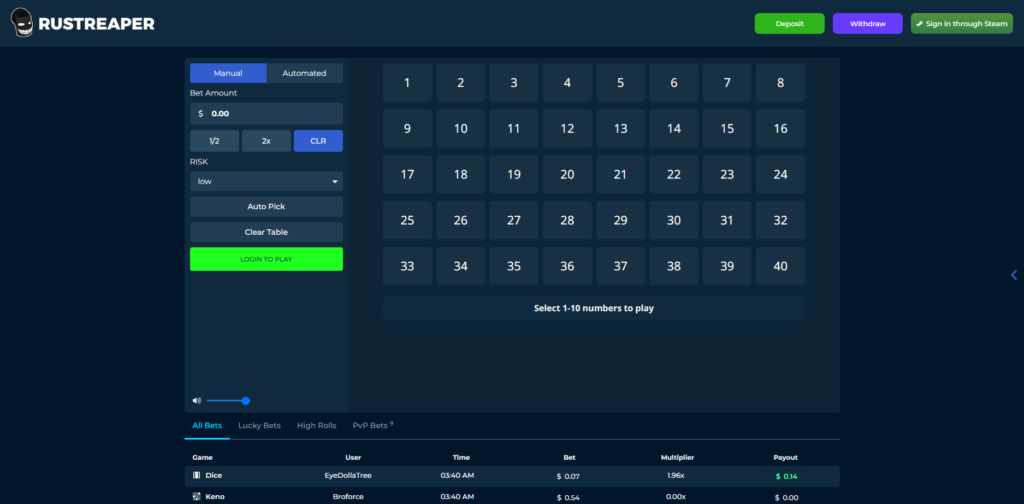Click the Game column header

click(x=202, y=457)
